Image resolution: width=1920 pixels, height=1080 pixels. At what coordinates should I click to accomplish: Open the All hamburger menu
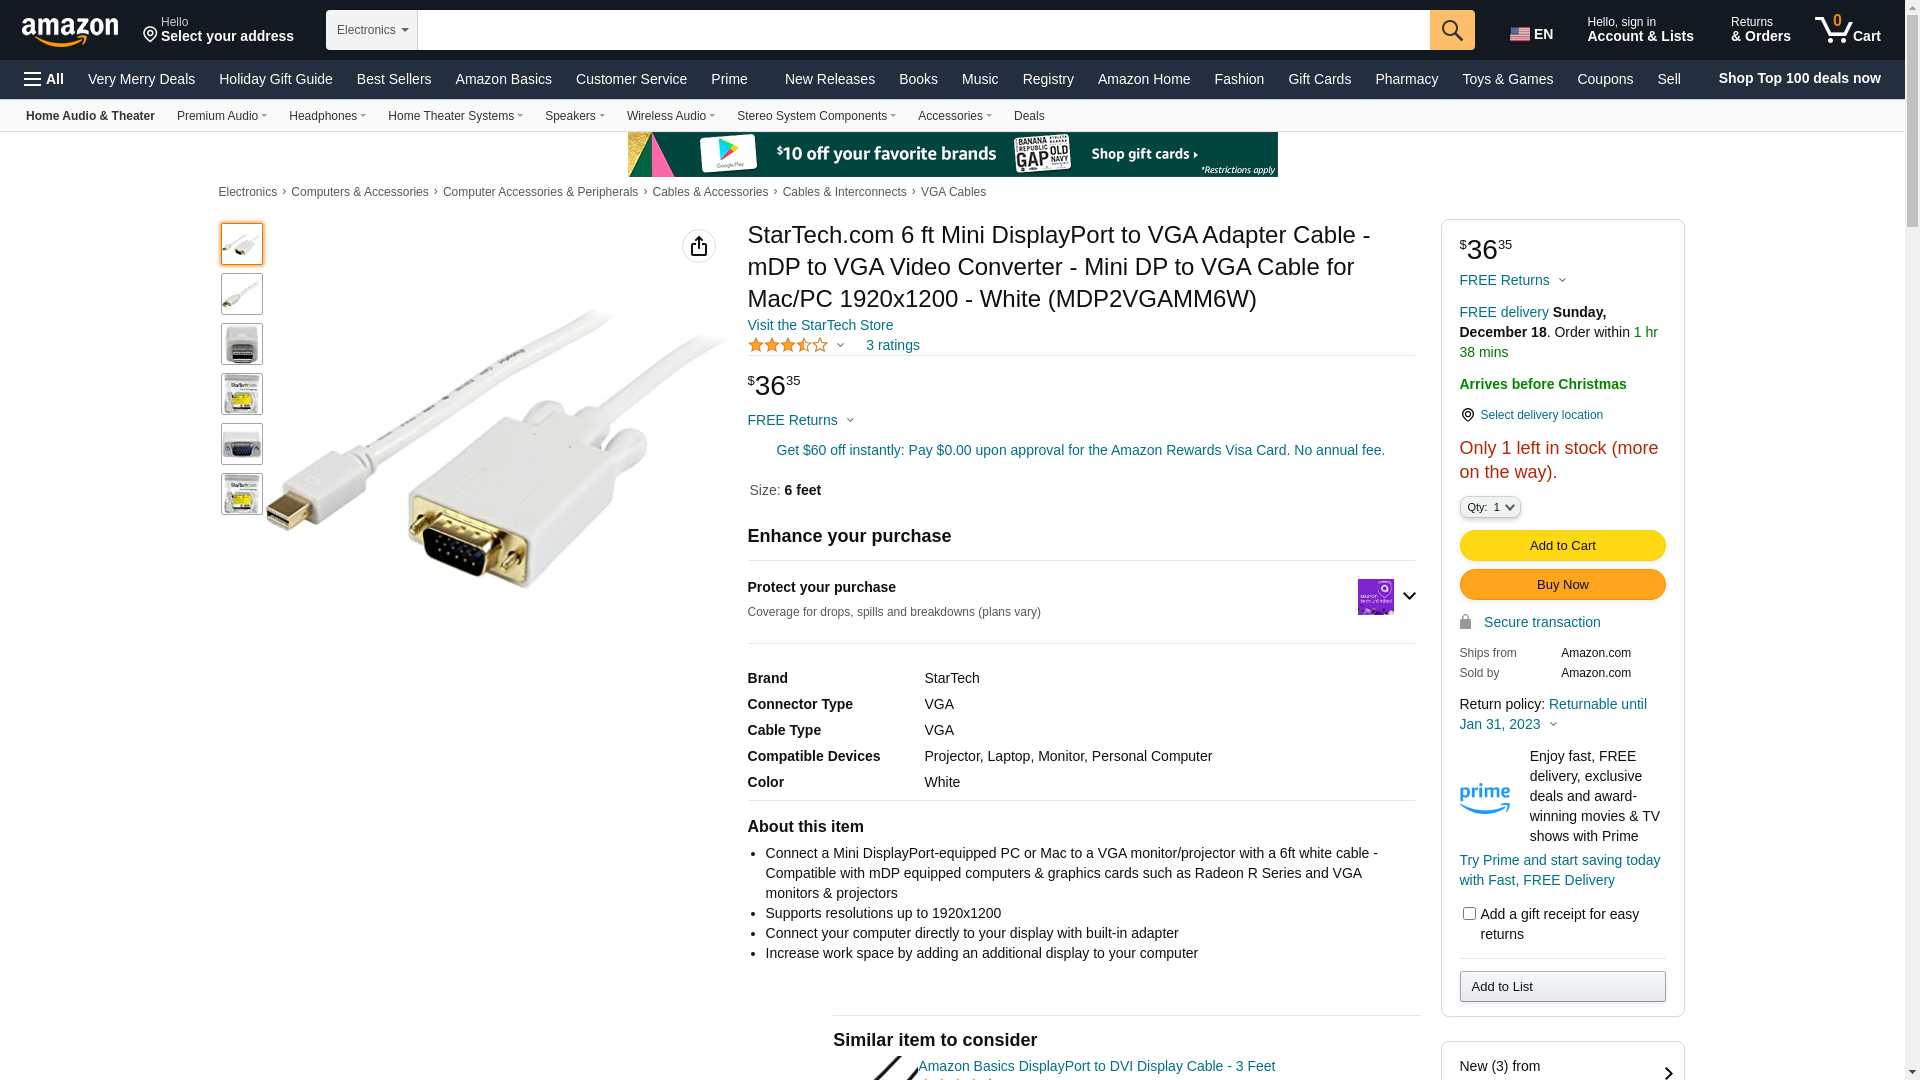point(44,79)
